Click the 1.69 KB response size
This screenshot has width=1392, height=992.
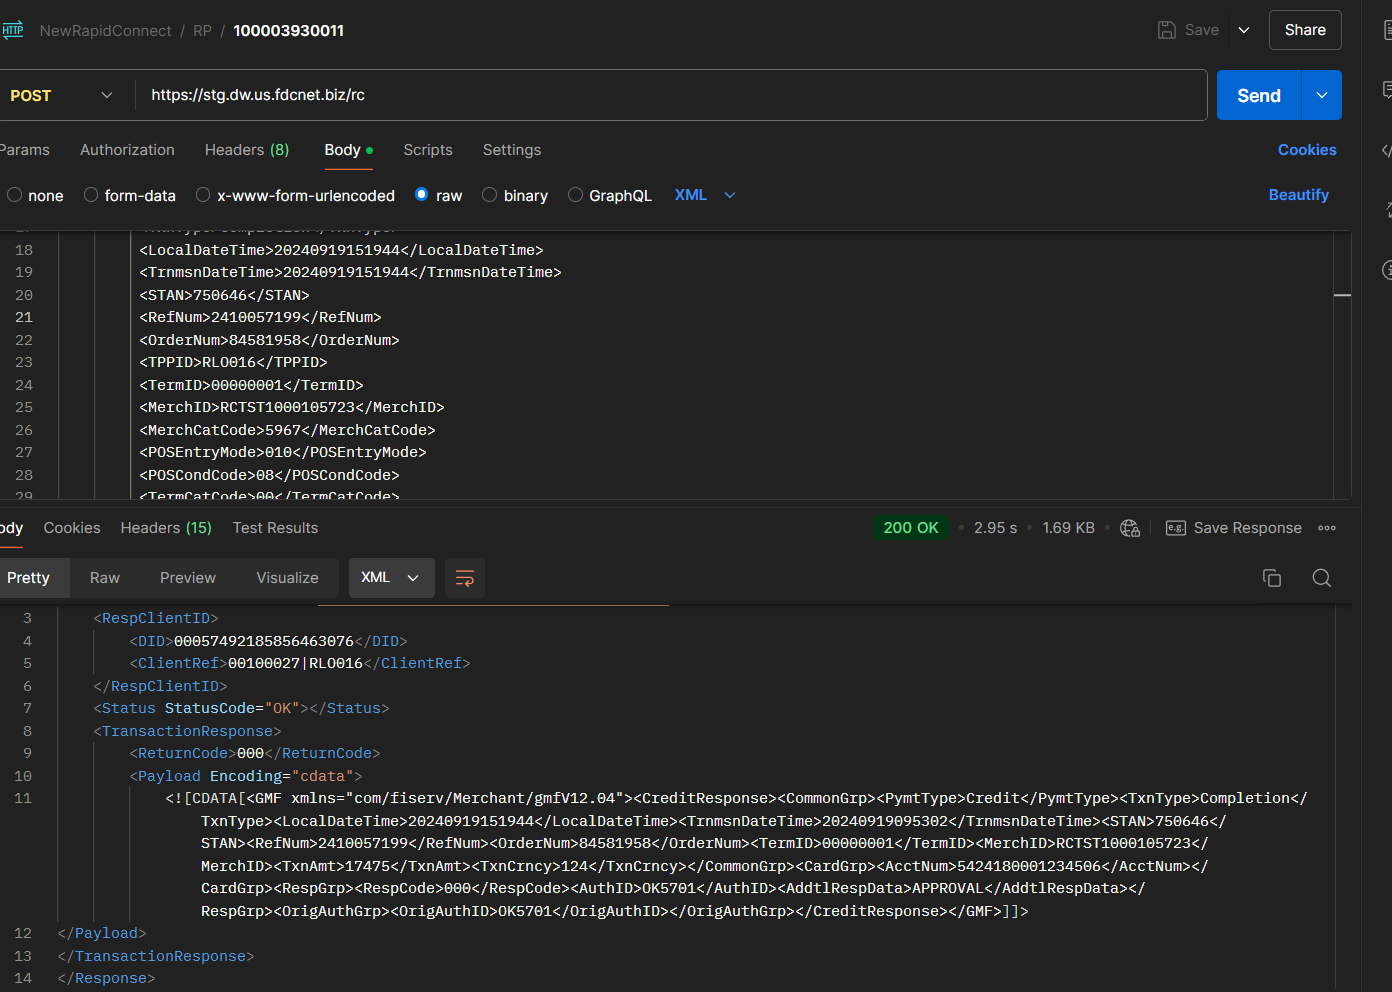pos(1069,528)
